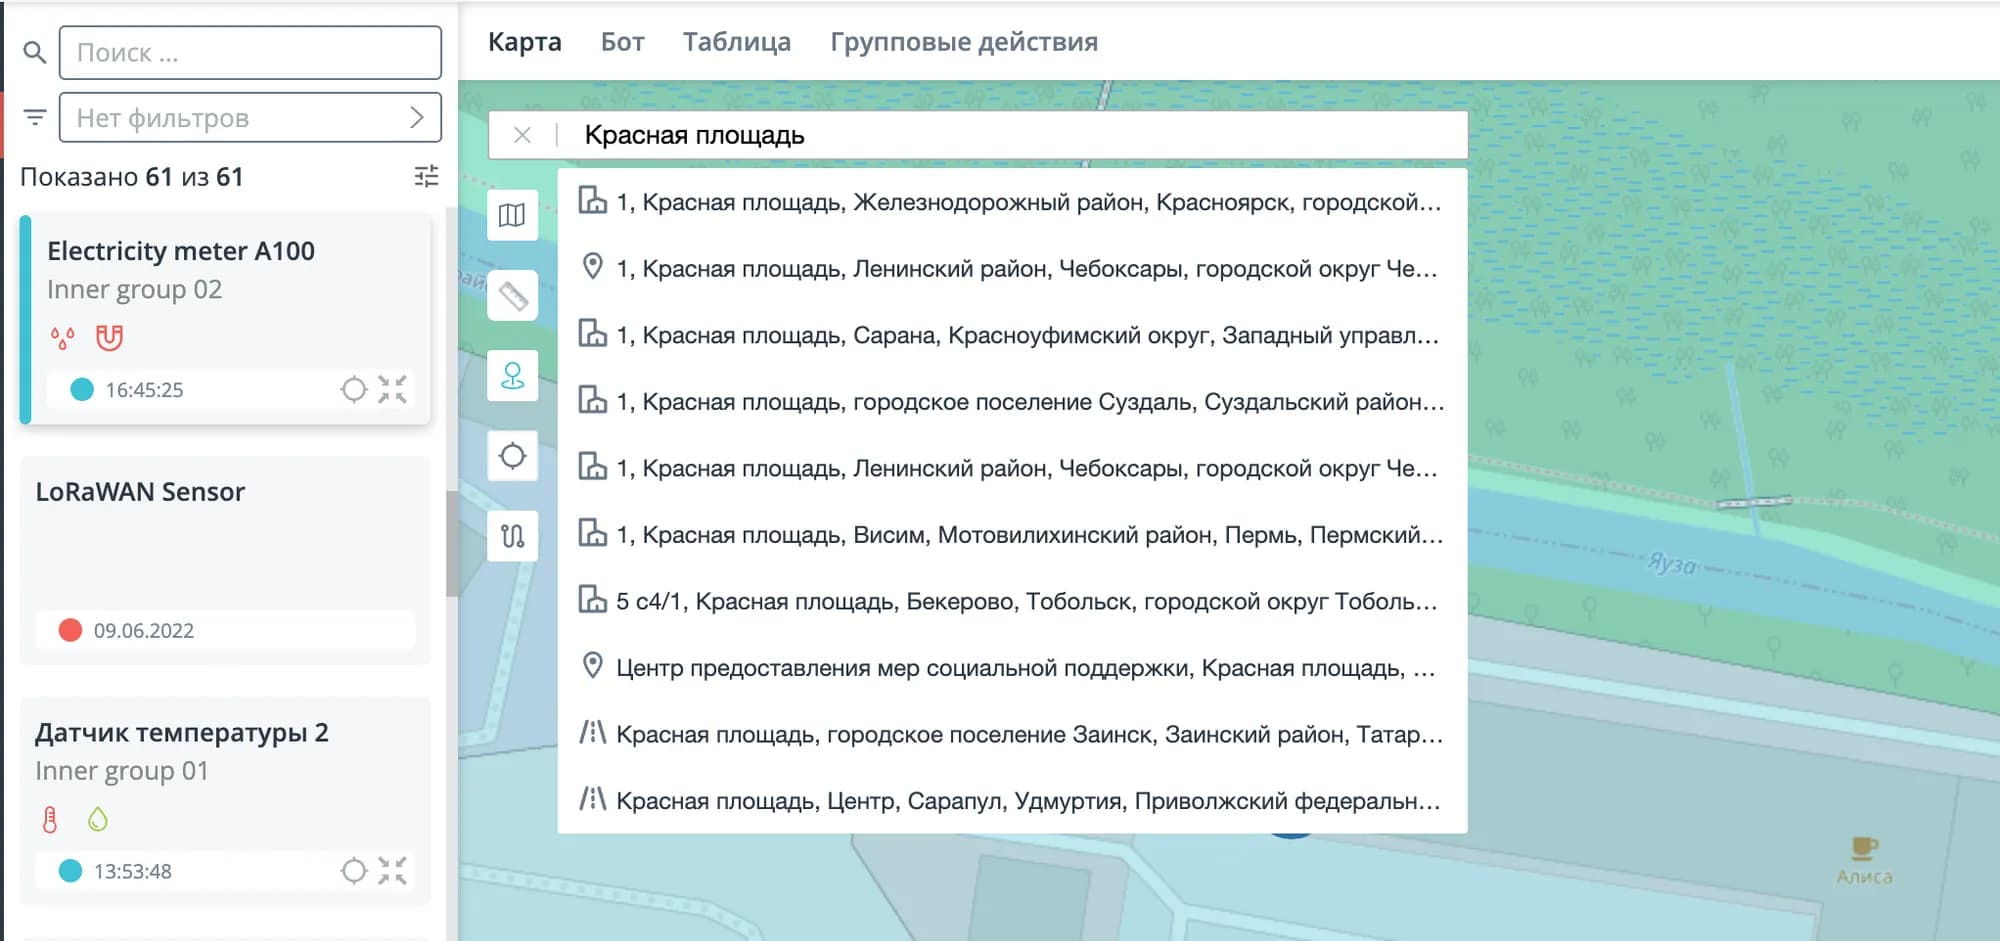Viewport: 2000px width, 941px height.
Task: Click the Поиск device search field
Action: 250,53
